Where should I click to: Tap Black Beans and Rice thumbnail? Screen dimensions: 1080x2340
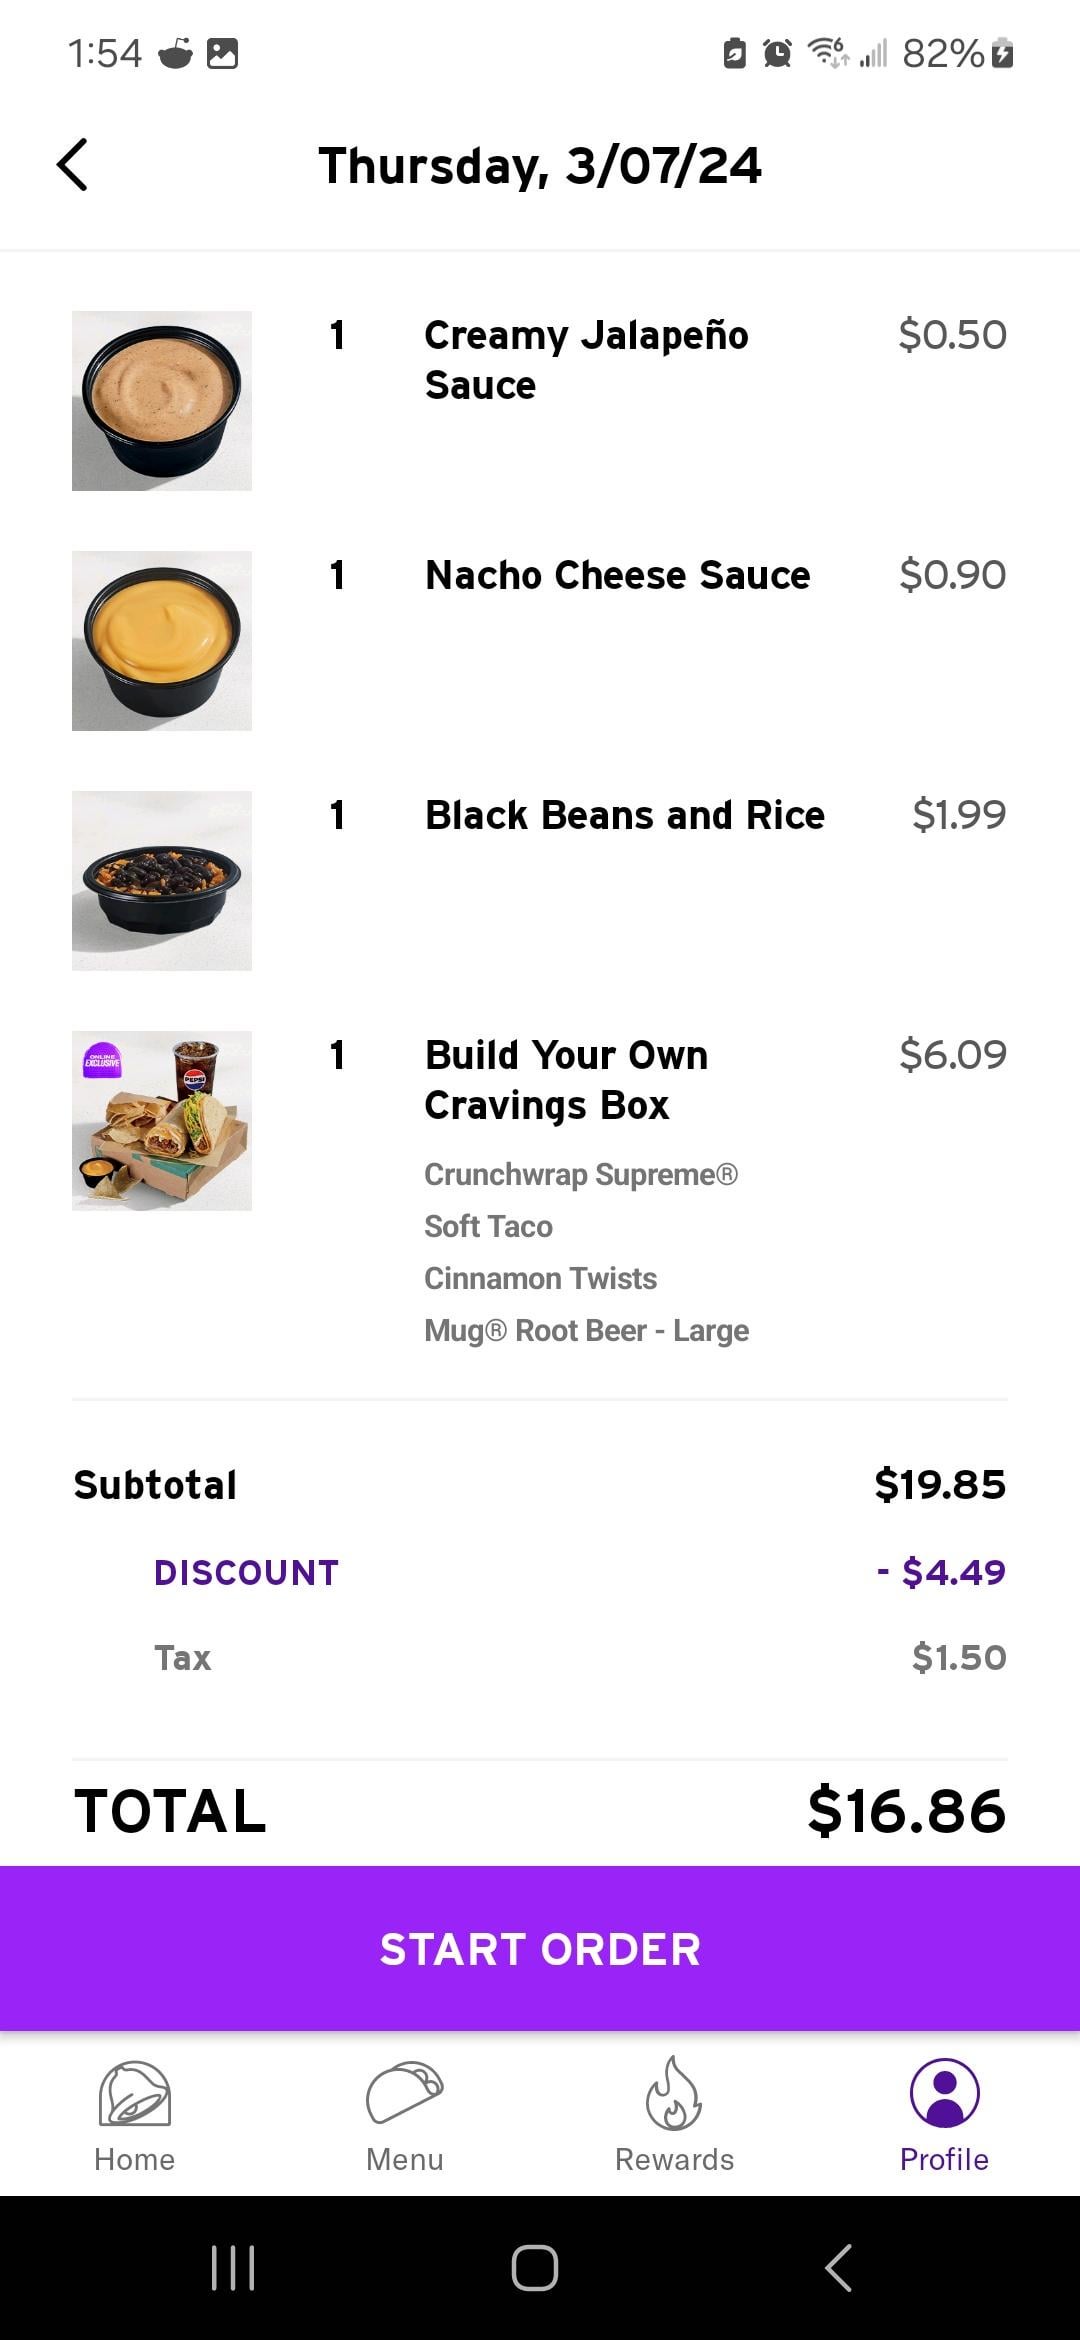(x=162, y=881)
